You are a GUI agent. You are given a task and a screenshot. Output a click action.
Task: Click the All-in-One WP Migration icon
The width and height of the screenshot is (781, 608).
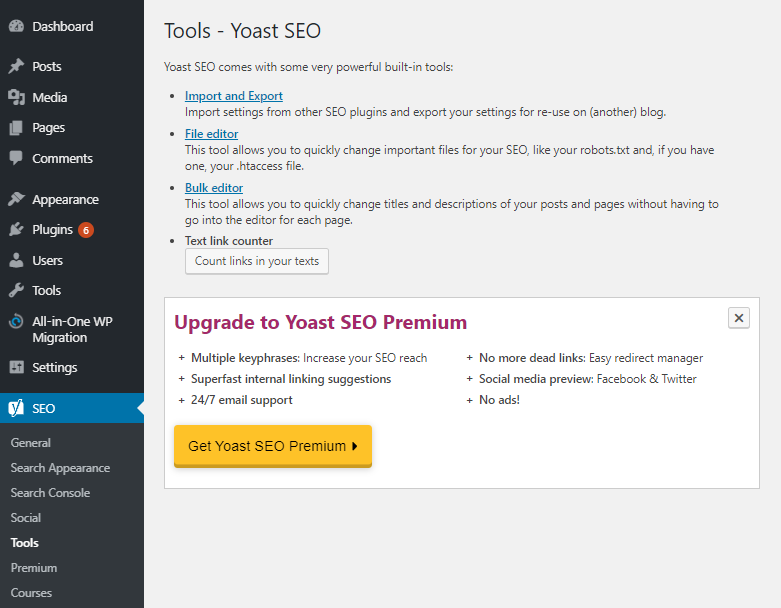[x=16, y=321]
